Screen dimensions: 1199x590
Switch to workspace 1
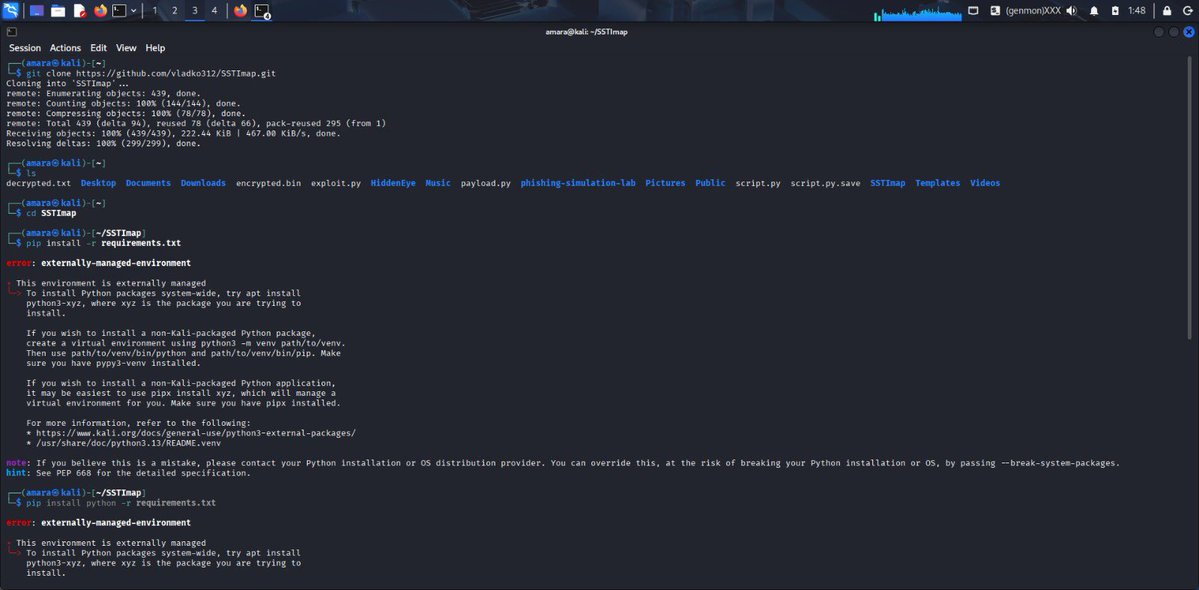[x=155, y=11]
